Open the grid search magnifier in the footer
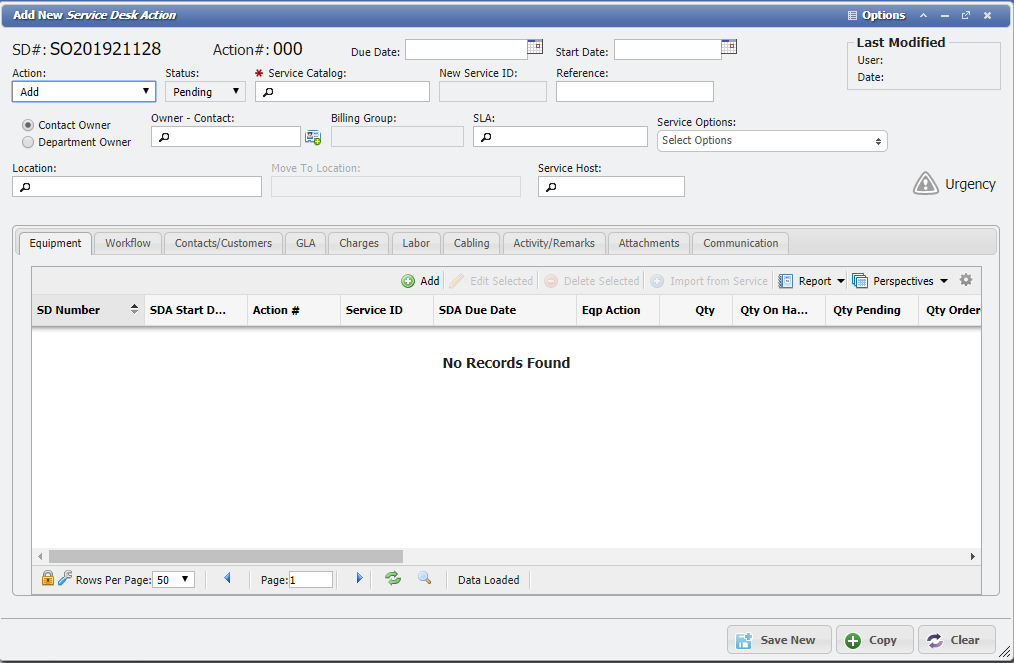 click(424, 579)
